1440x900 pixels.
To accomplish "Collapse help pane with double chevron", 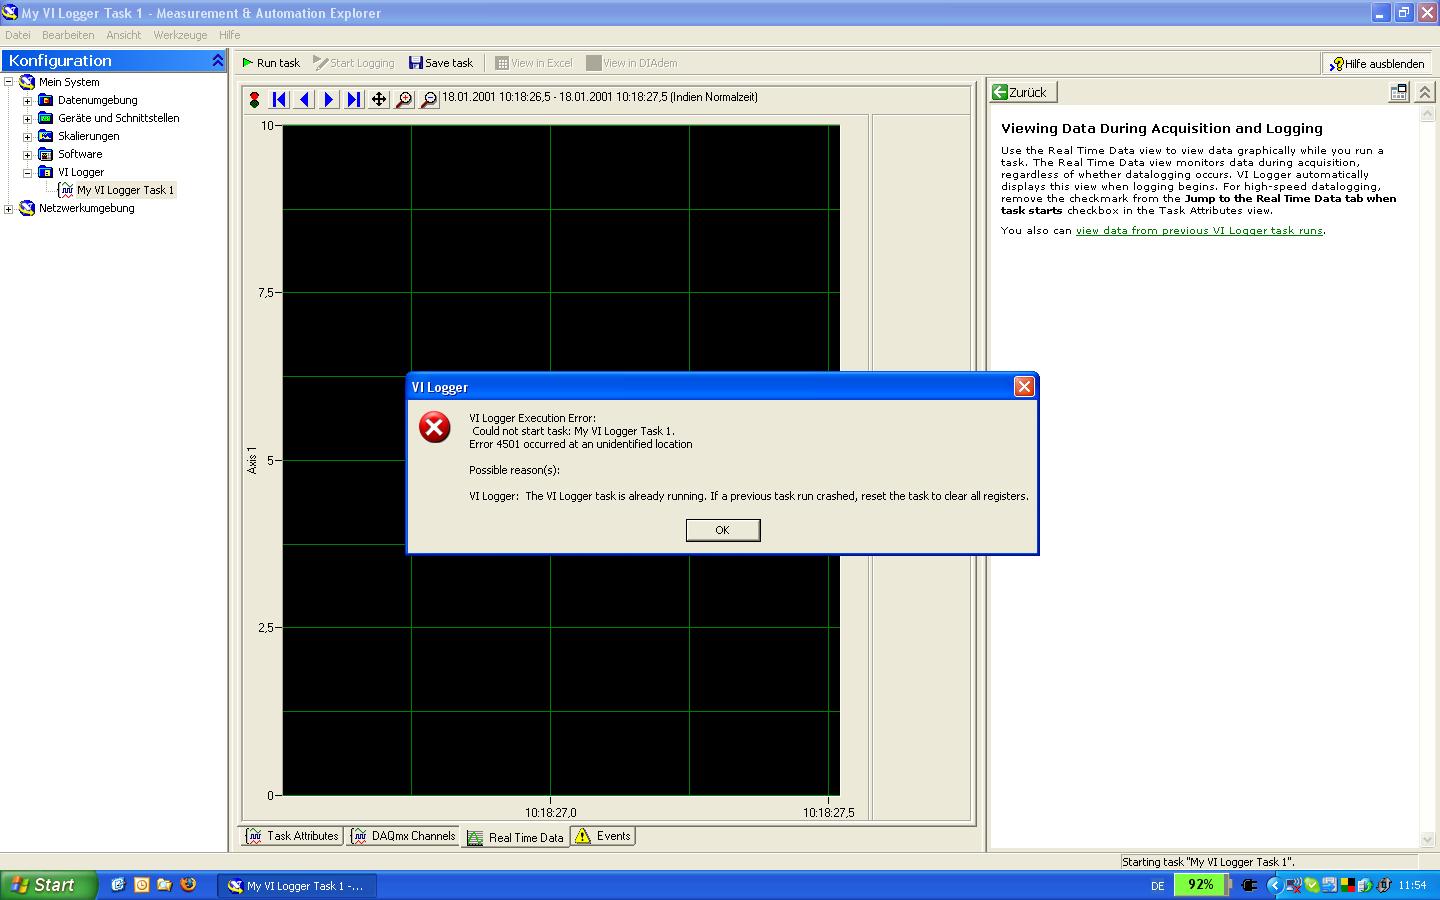I will (1424, 92).
